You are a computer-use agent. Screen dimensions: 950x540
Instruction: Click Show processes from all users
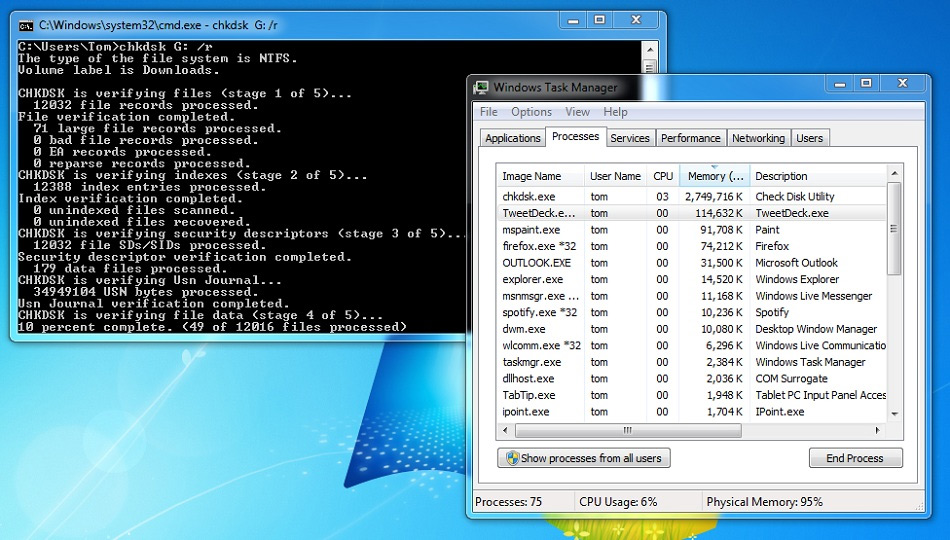[x=584, y=458]
